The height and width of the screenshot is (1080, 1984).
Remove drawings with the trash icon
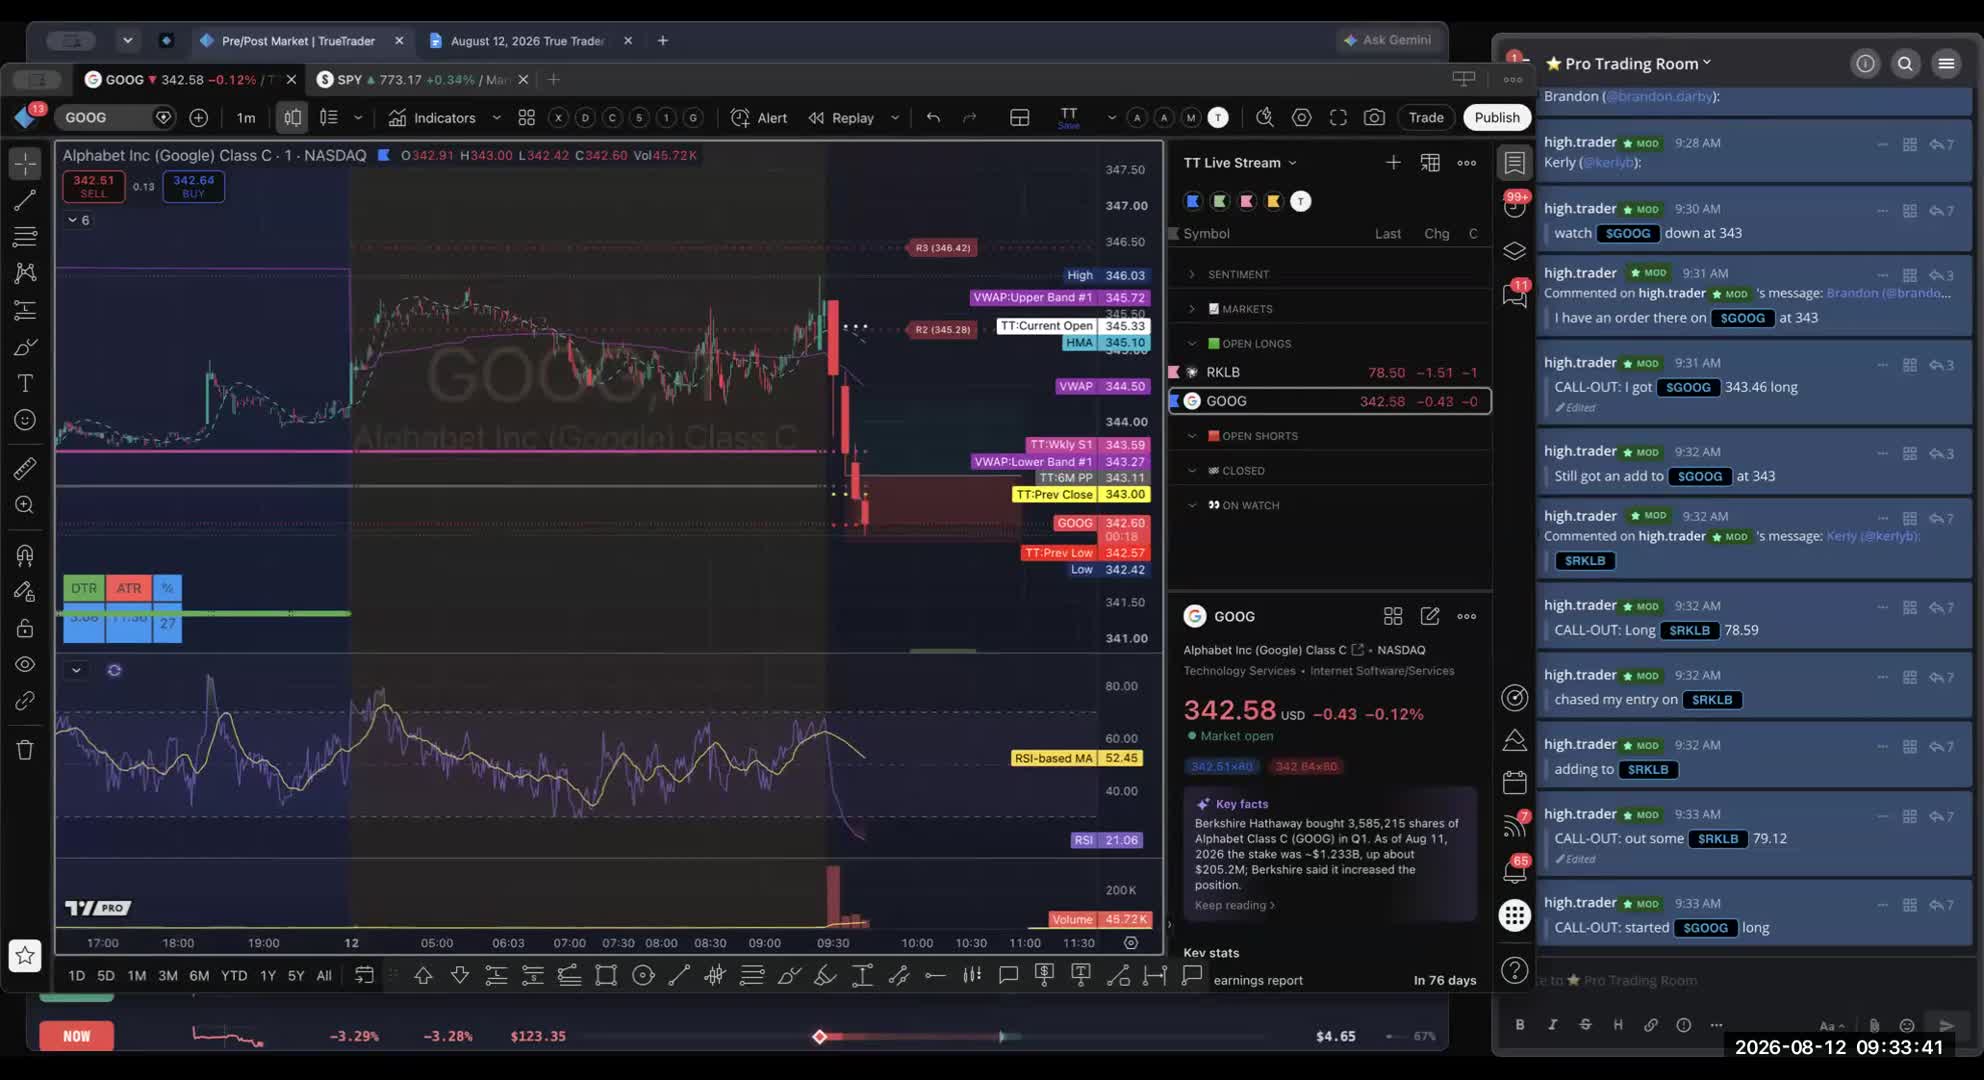[x=25, y=750]
